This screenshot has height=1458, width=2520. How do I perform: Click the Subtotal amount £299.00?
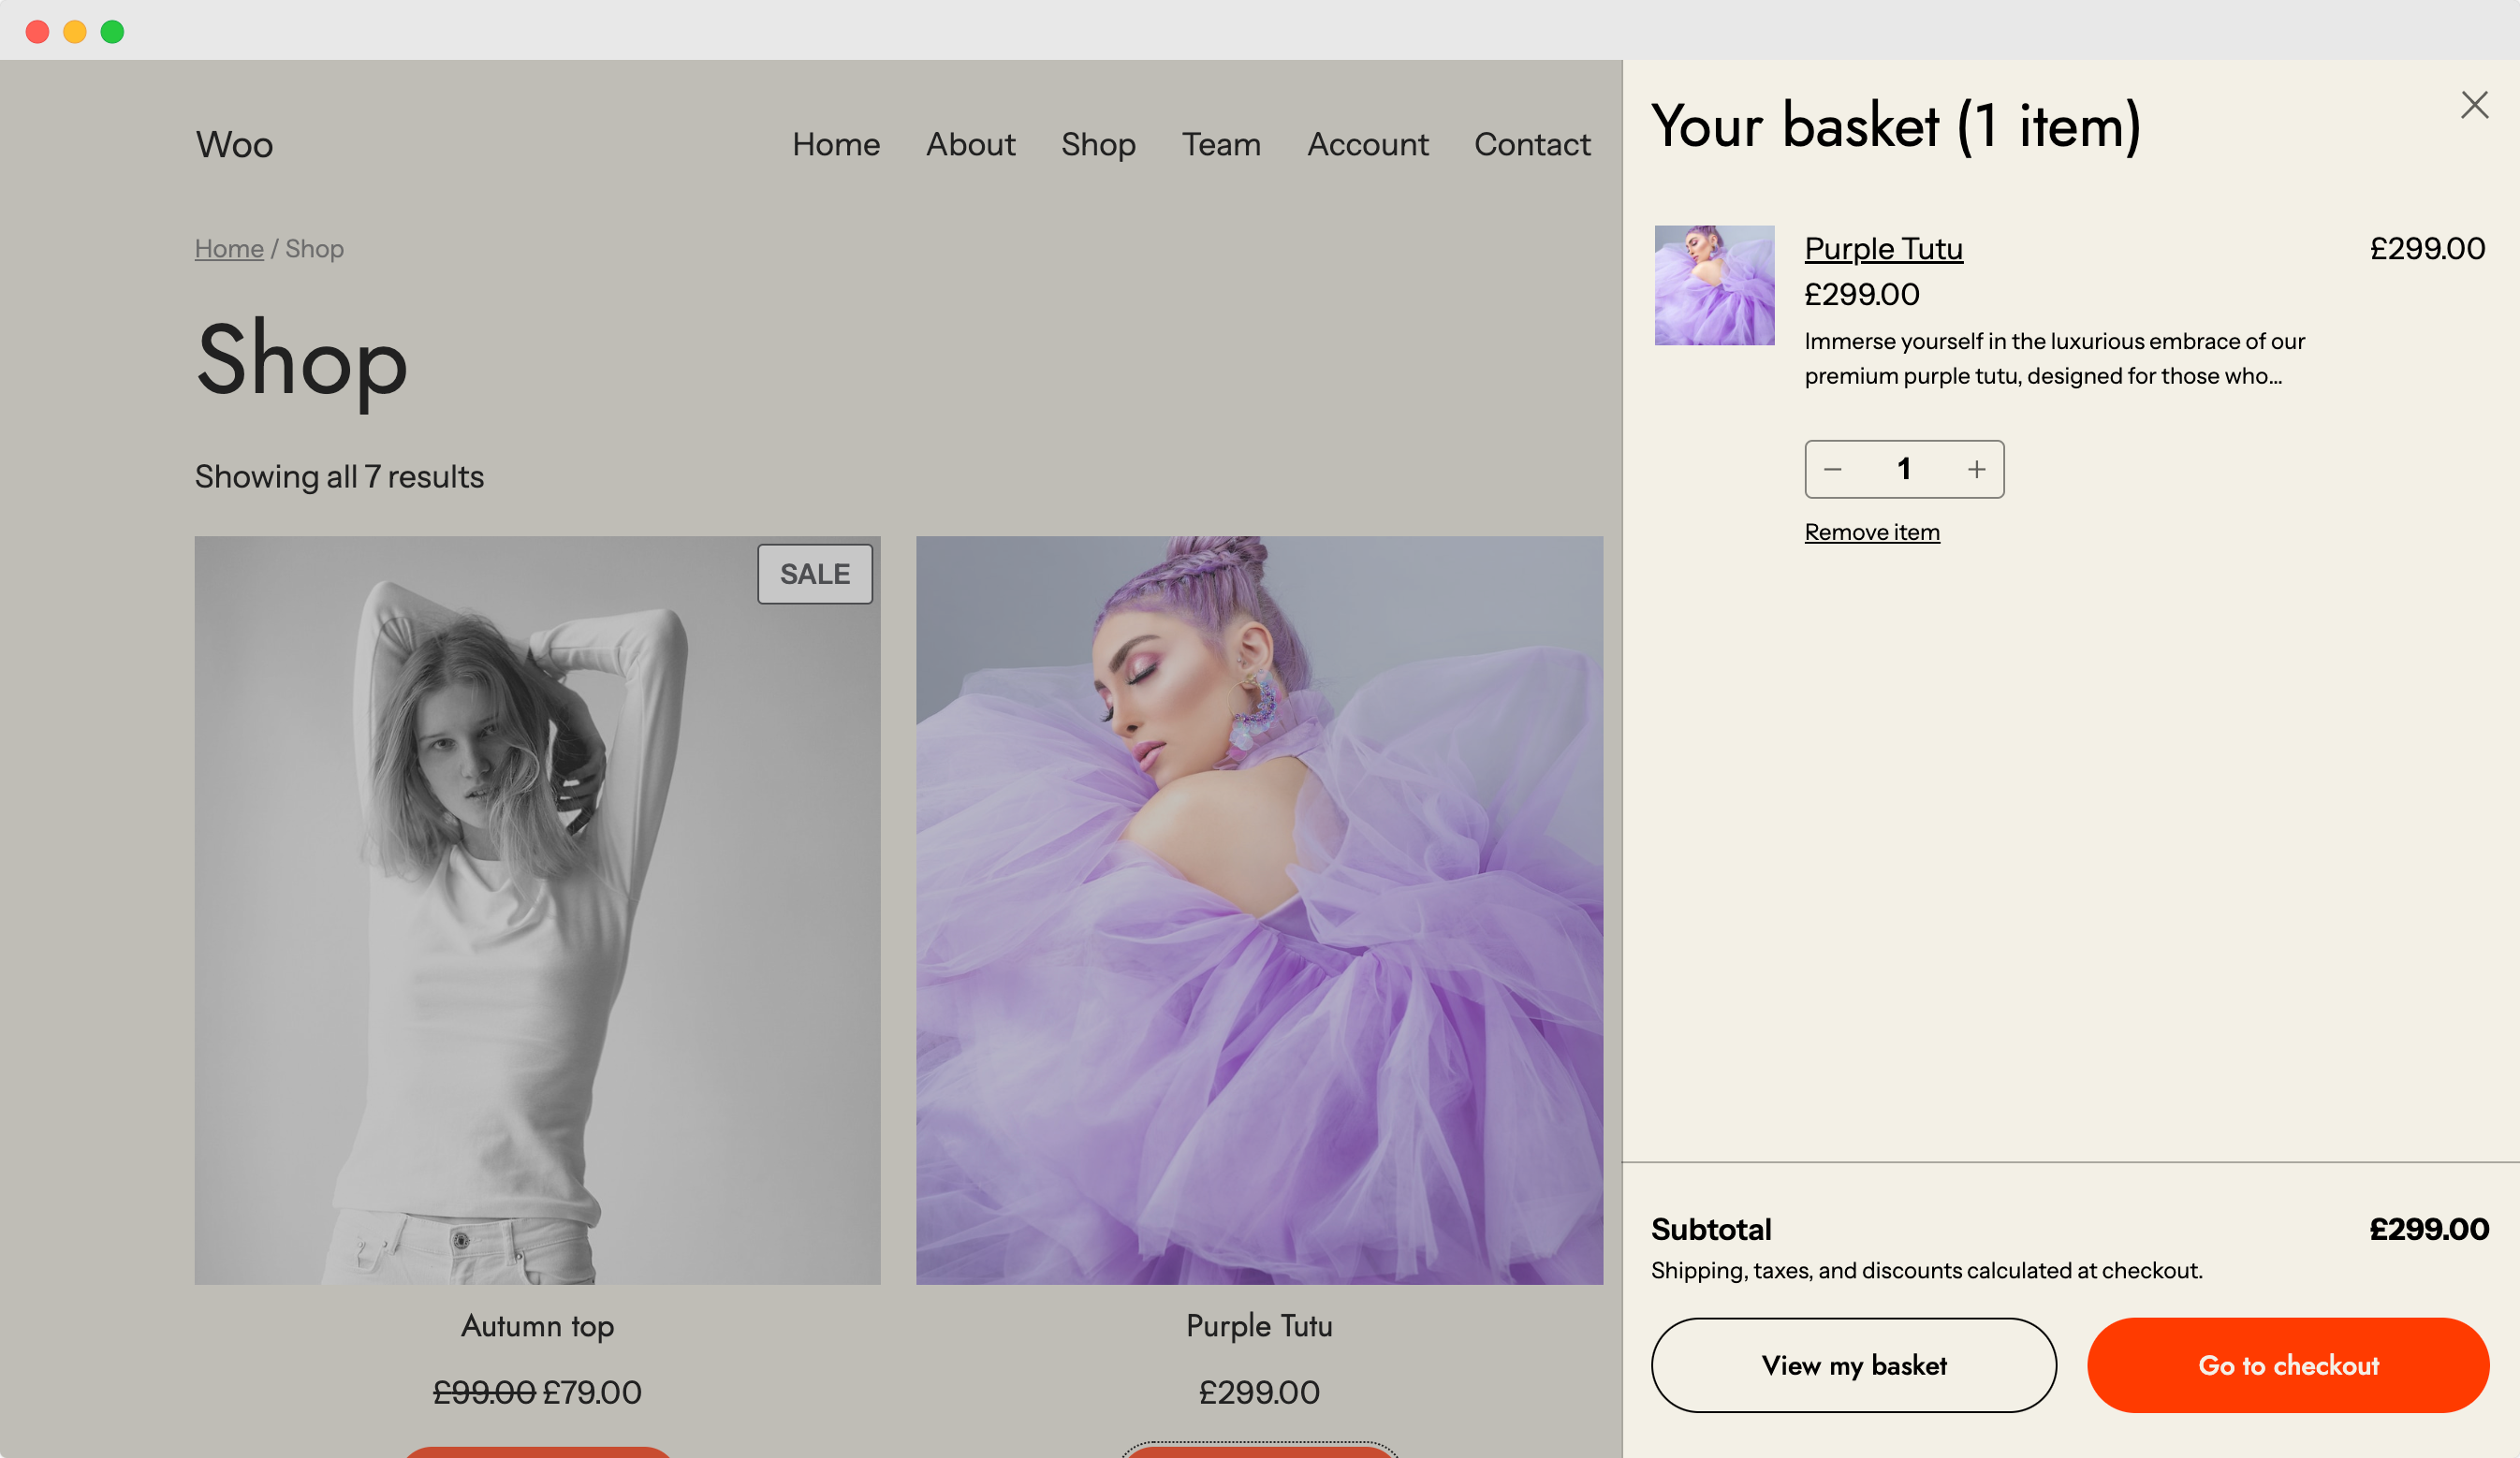point(2429,1229)
